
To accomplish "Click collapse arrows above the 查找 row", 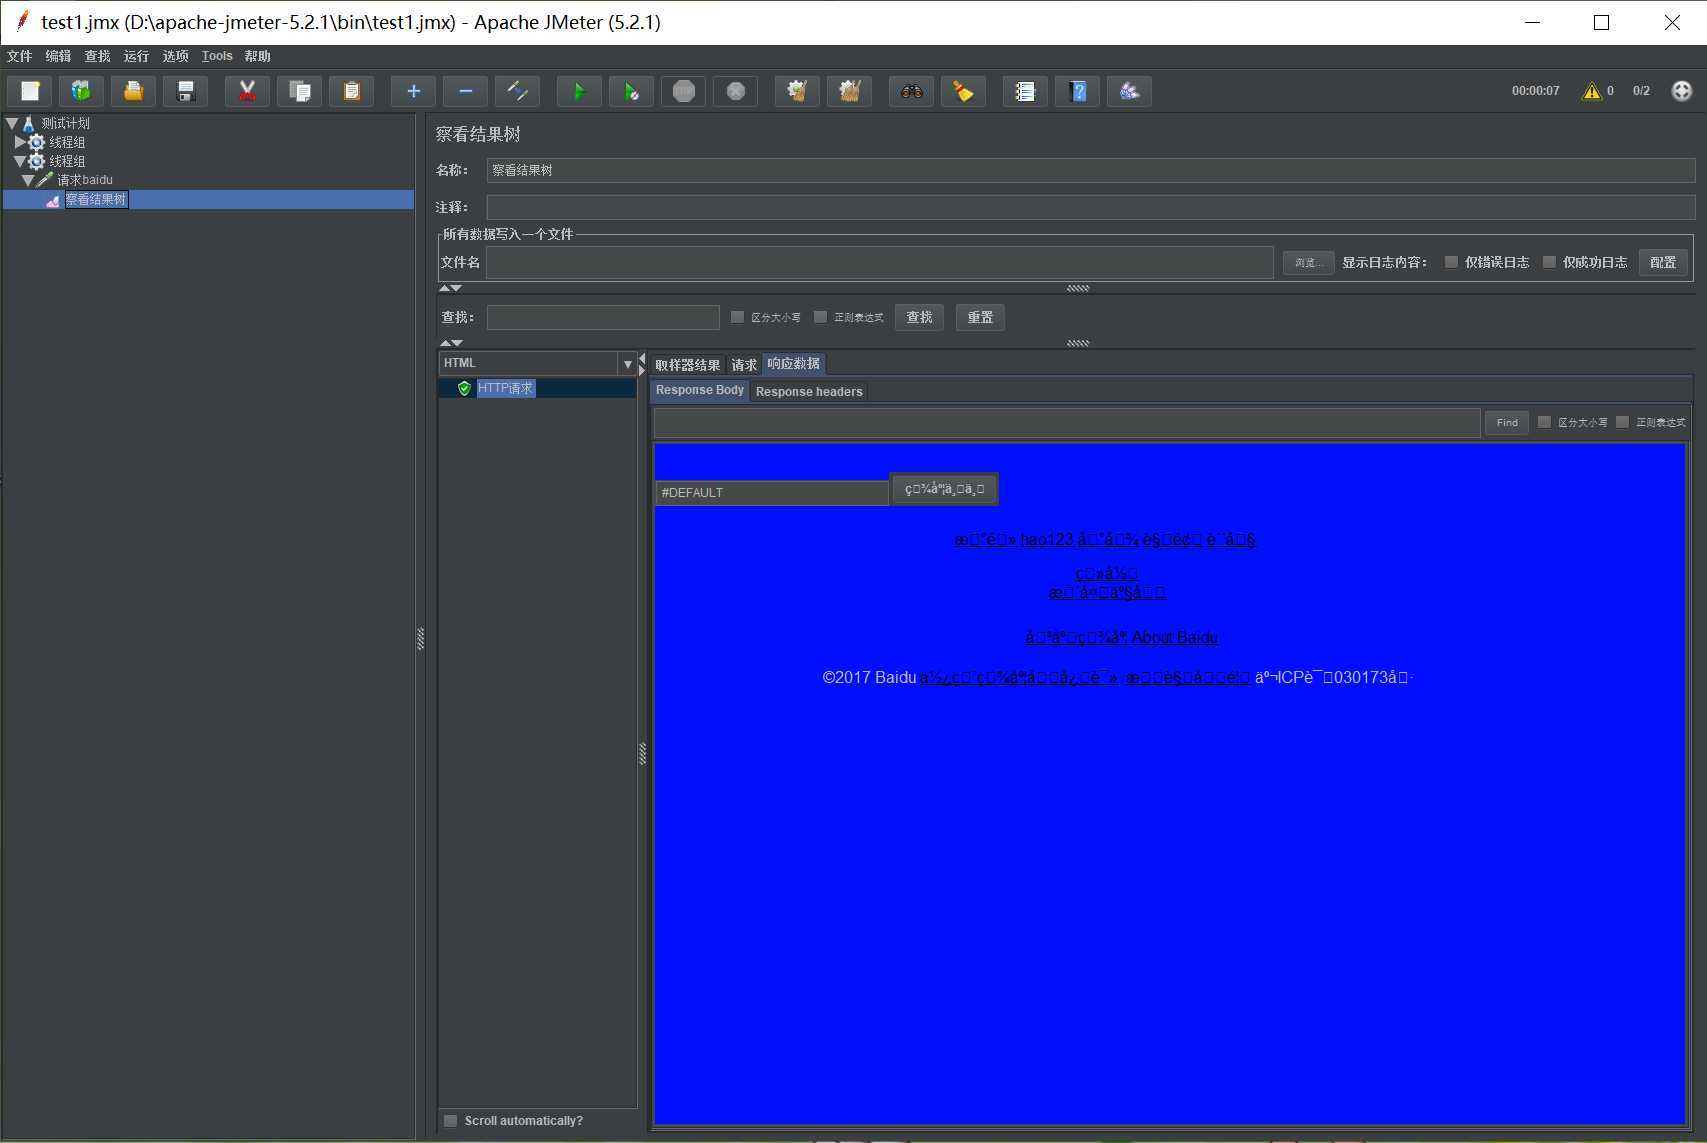I will [450, 288].
